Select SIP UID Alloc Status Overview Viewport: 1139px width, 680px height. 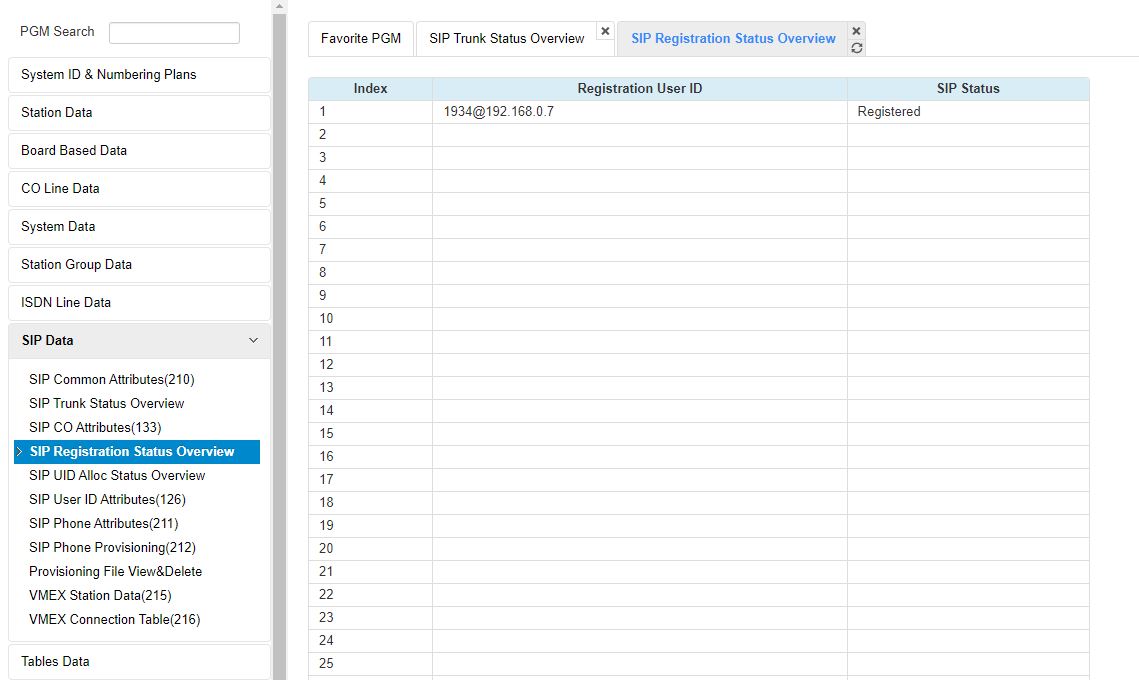[x=117, y=476]
